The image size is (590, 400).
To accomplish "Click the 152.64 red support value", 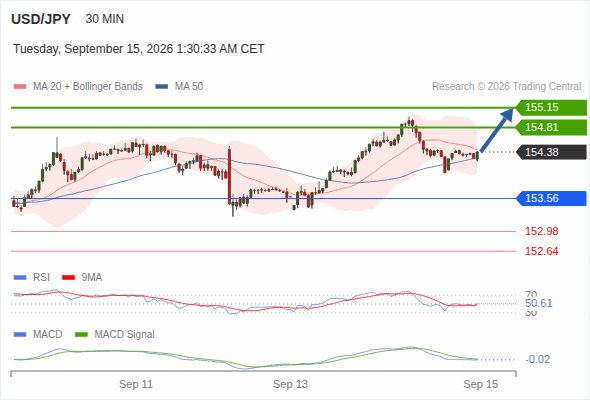I will [541, 251].
